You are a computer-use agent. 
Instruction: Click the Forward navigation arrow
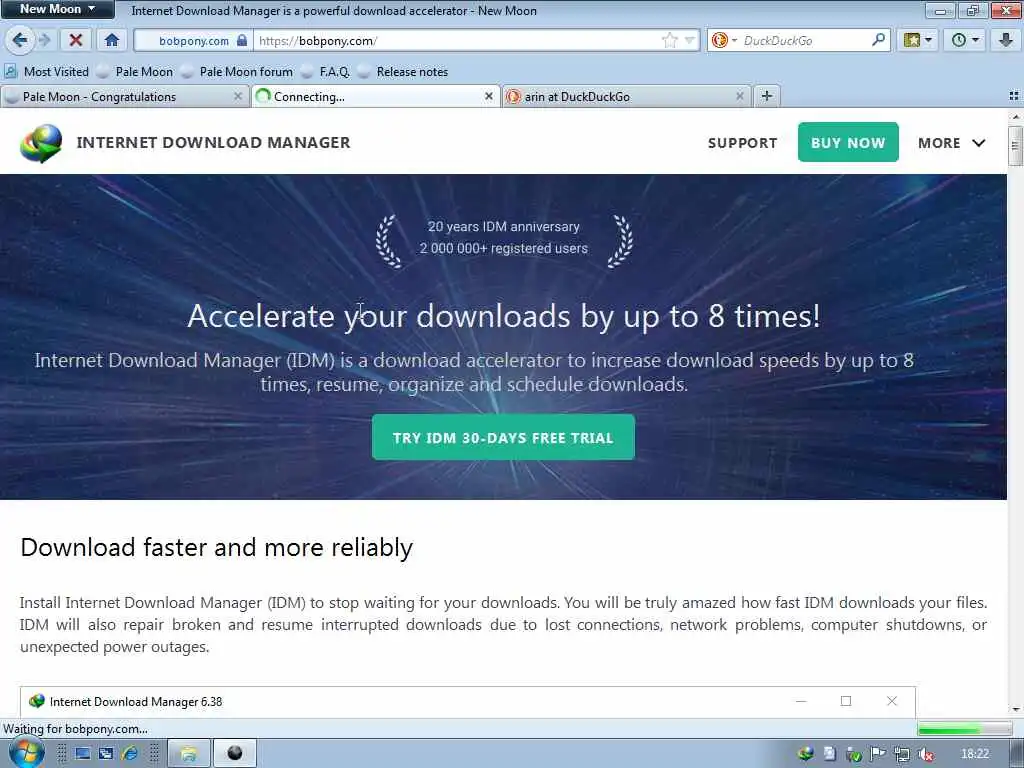click(x=44, y=40)
